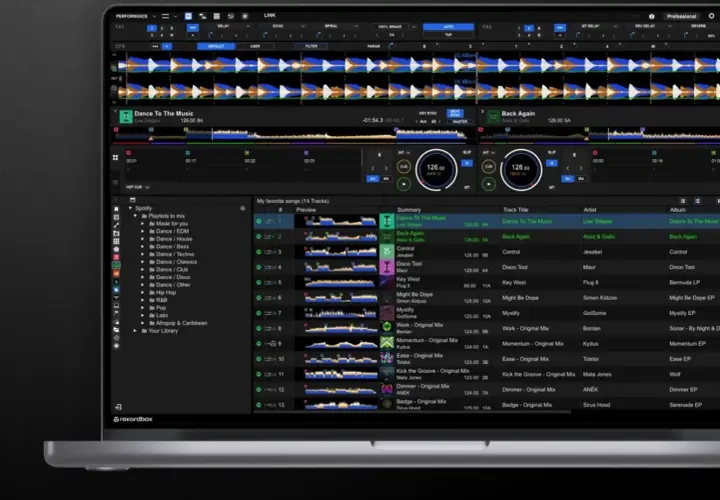Toggle KEY SYNC on deck 1
Viewport: 720px width, 500px height.
(x=428, y=113)
